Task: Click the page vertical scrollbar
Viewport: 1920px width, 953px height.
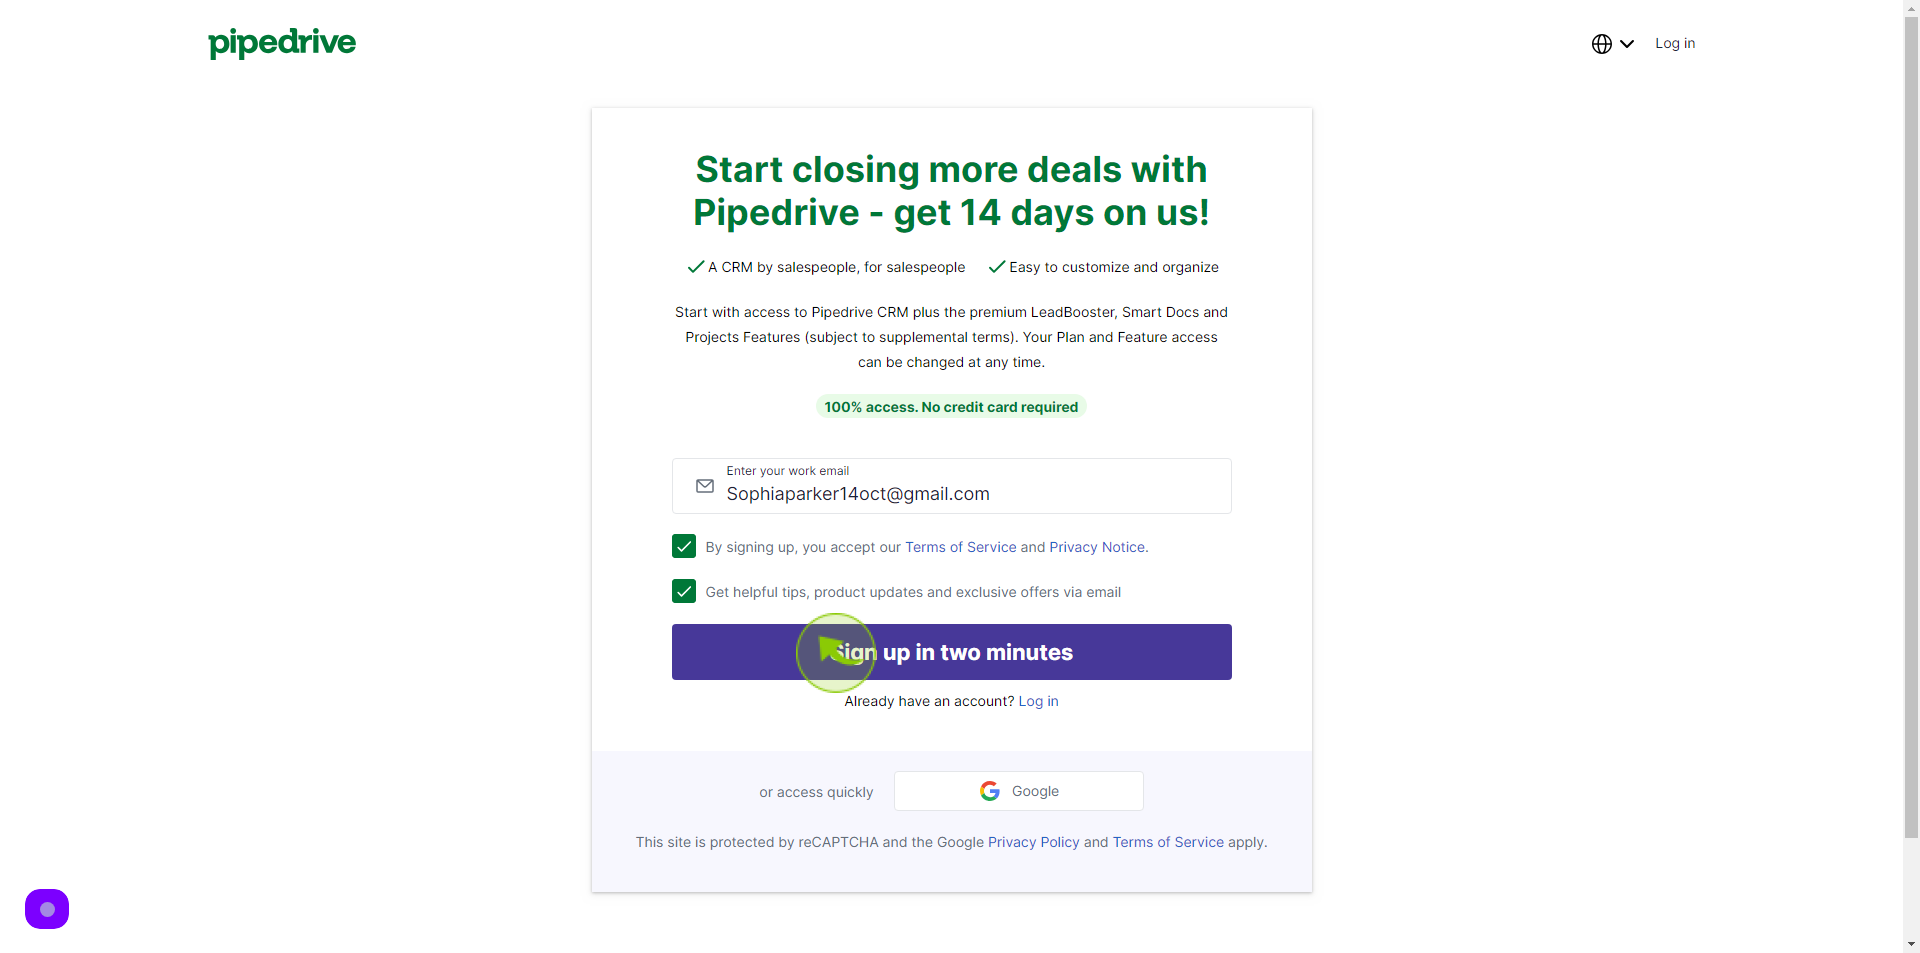Action: coord(1911,428)
